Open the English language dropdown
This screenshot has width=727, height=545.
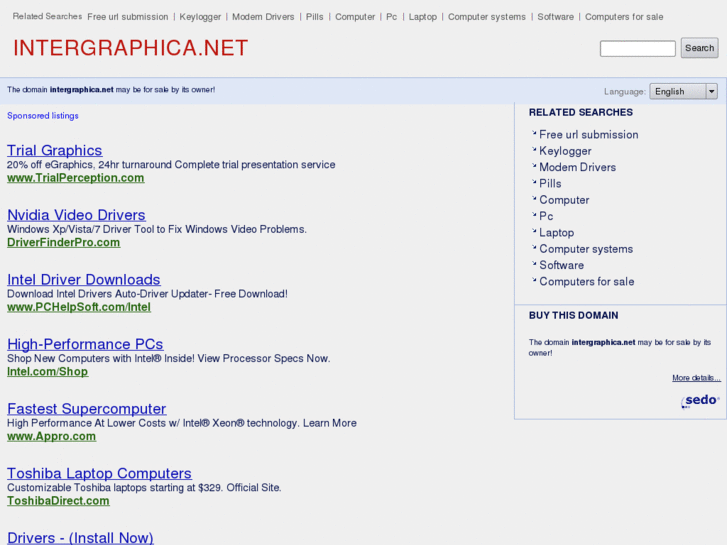683,91
